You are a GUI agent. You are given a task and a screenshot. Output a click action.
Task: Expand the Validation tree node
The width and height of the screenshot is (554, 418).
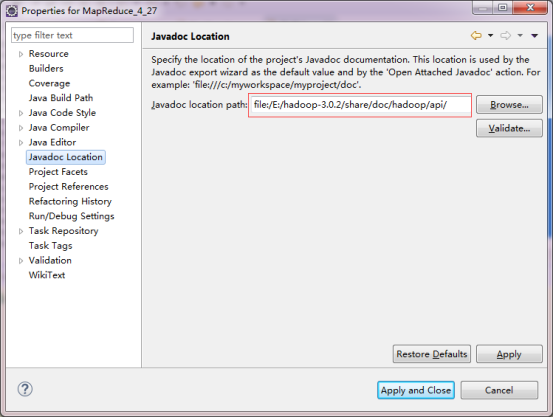click(21, 261)
